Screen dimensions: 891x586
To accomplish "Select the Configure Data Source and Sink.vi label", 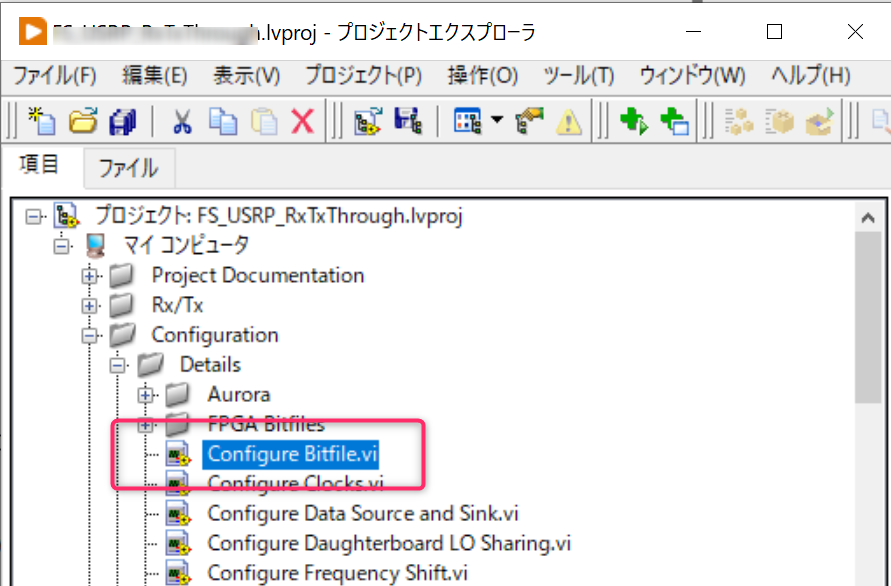I will 363,514.
